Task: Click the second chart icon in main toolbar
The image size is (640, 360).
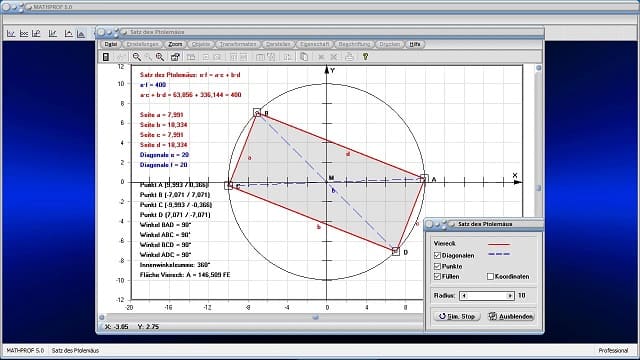Action: (24, 33)
